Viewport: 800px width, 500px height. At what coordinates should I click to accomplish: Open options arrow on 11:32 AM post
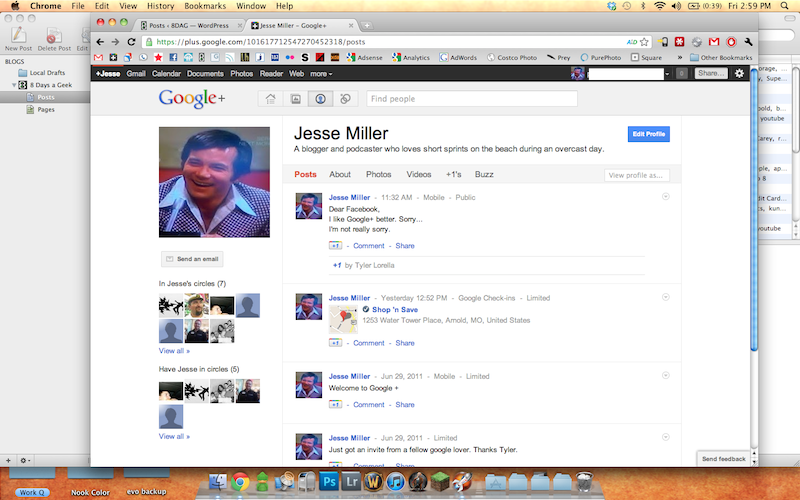pyautogui.click(x=666, y=196)
